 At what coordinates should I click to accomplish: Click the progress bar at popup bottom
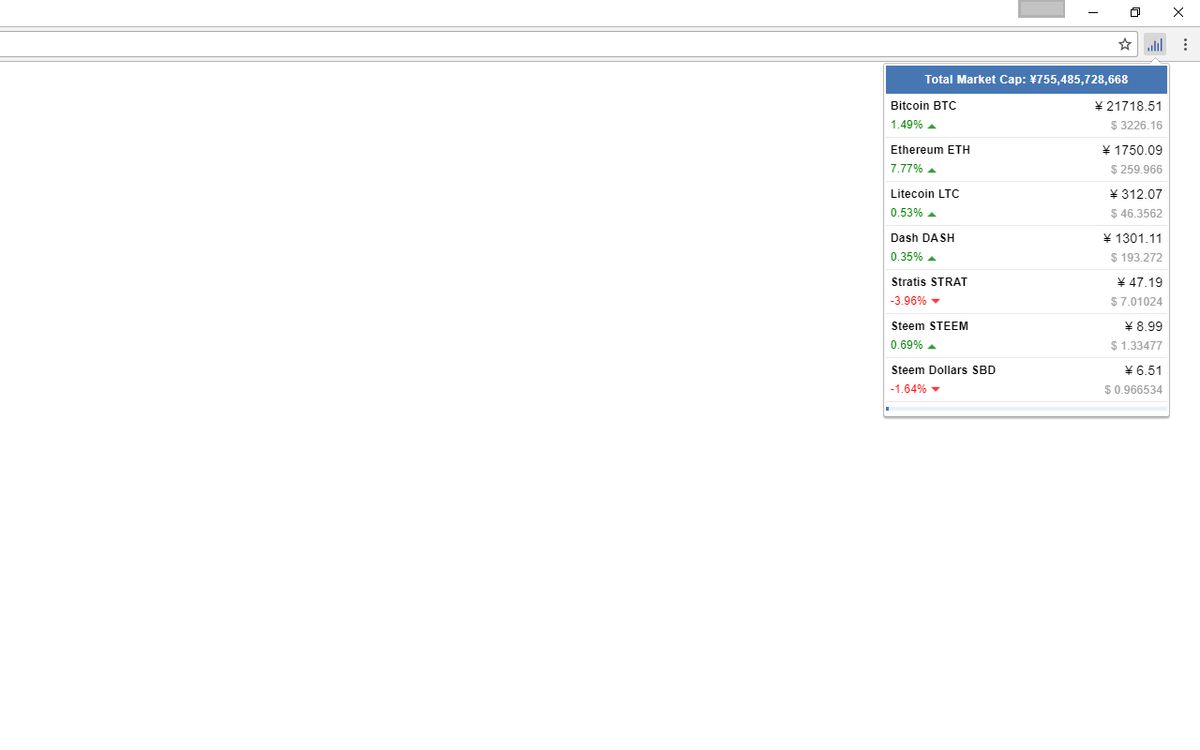tap(1026, 409)
